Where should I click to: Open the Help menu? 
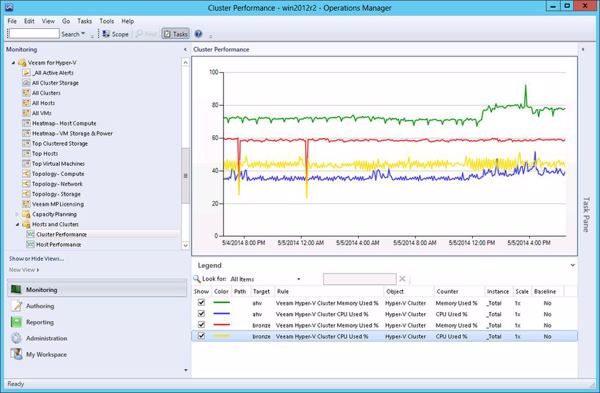point(127,21)
